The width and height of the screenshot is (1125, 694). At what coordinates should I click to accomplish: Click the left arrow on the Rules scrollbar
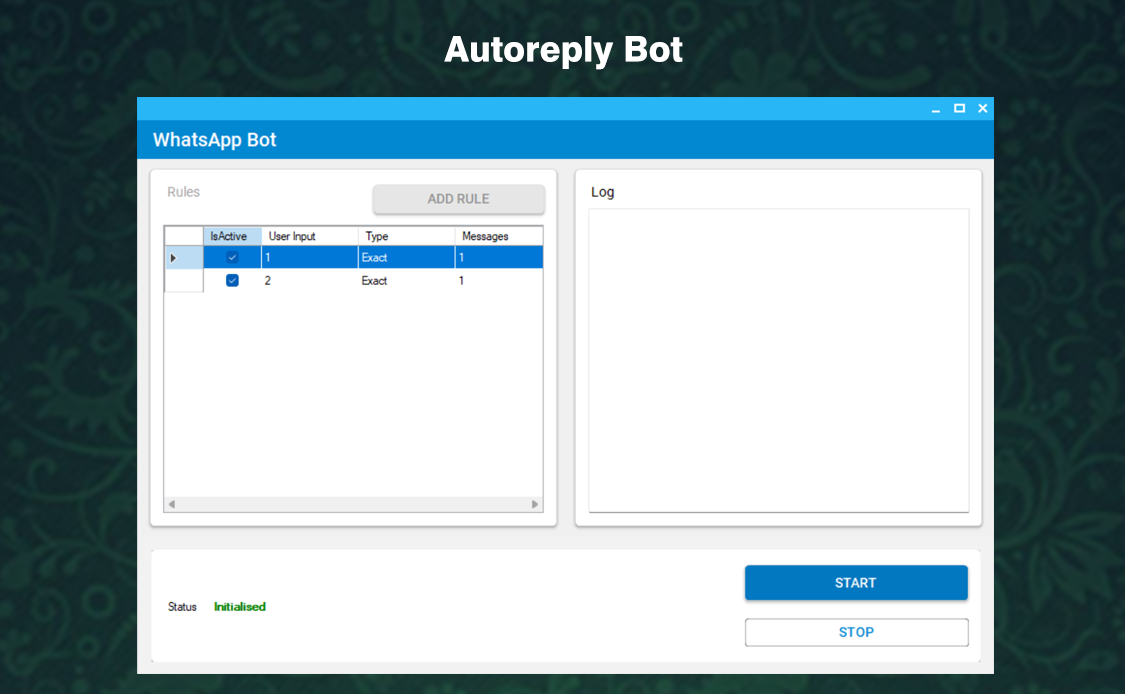click(170, 505)
